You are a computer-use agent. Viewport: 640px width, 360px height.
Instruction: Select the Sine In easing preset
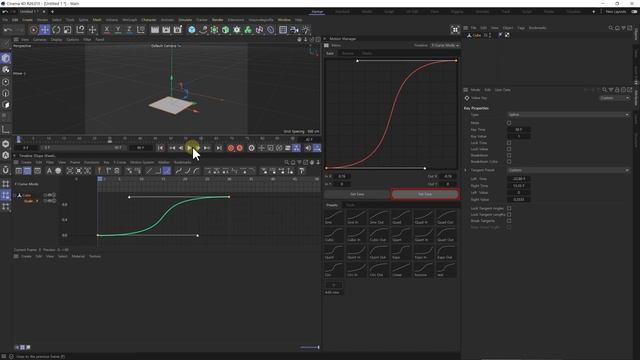click(x=356, y=217)
